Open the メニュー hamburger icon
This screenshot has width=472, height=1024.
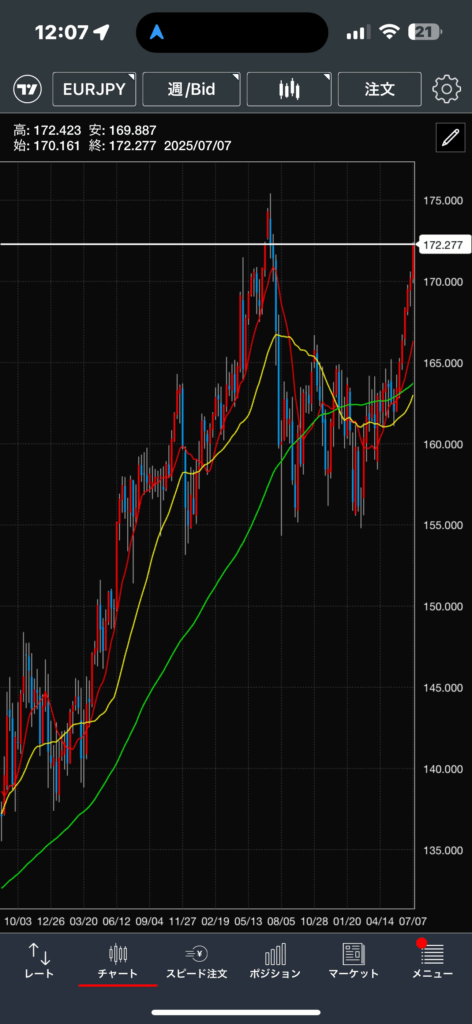[x=432, y=955]
